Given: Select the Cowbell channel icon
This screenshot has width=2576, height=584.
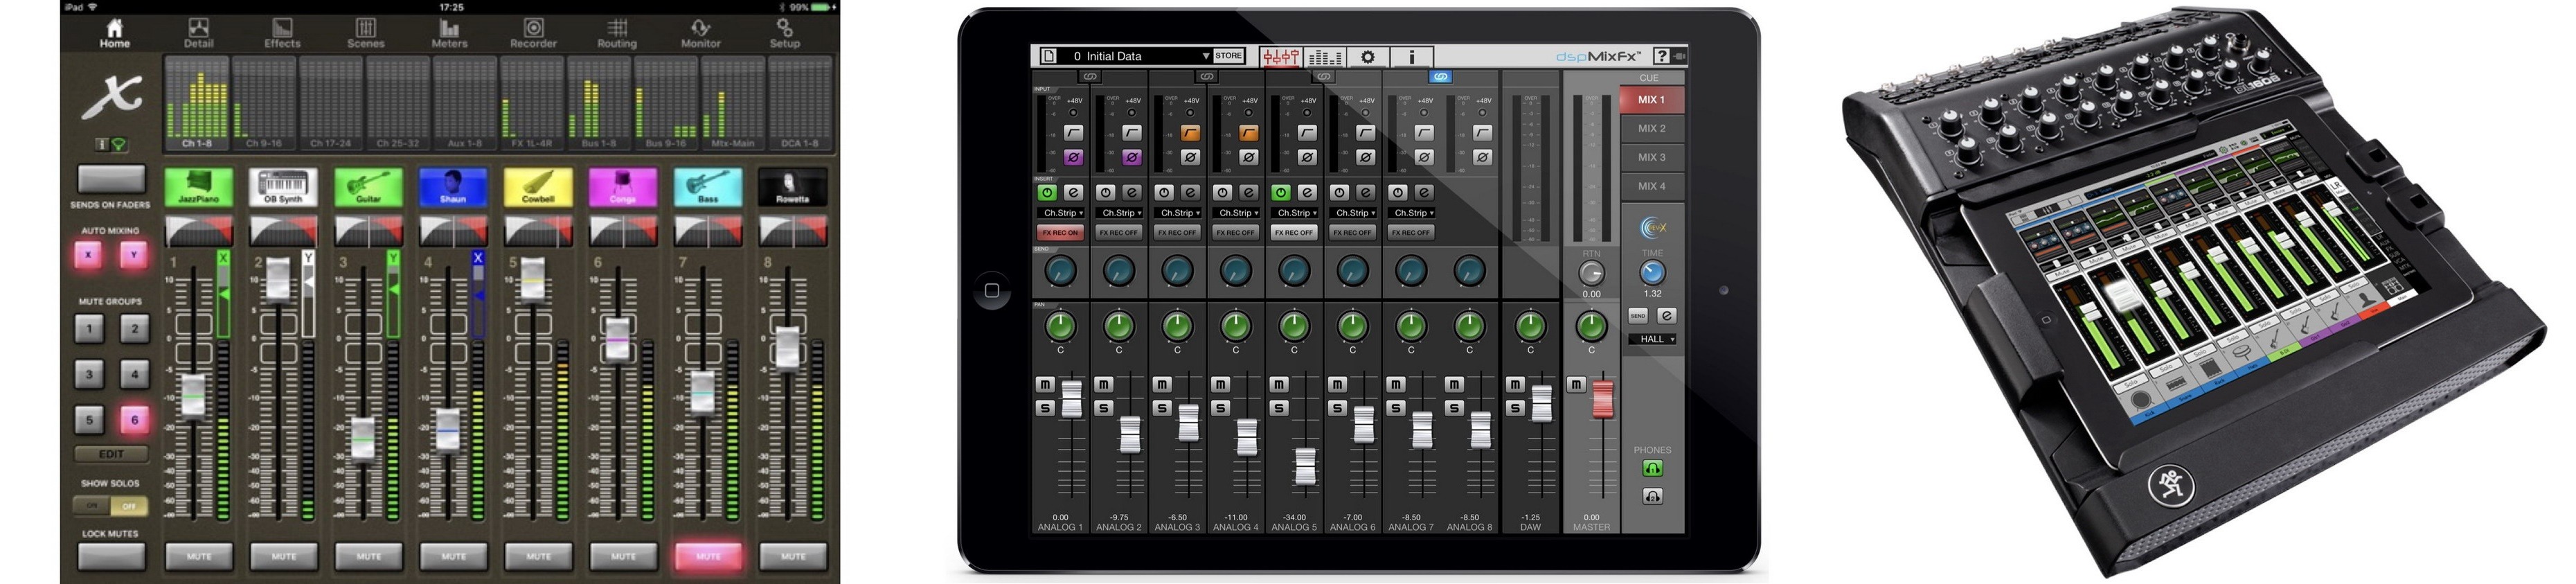Looking at the screenshot, I should click(x=538, y=186).
